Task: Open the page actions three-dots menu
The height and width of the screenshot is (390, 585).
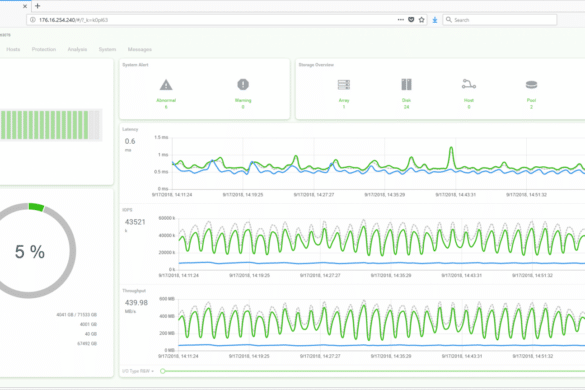Action: coord(401,20)
